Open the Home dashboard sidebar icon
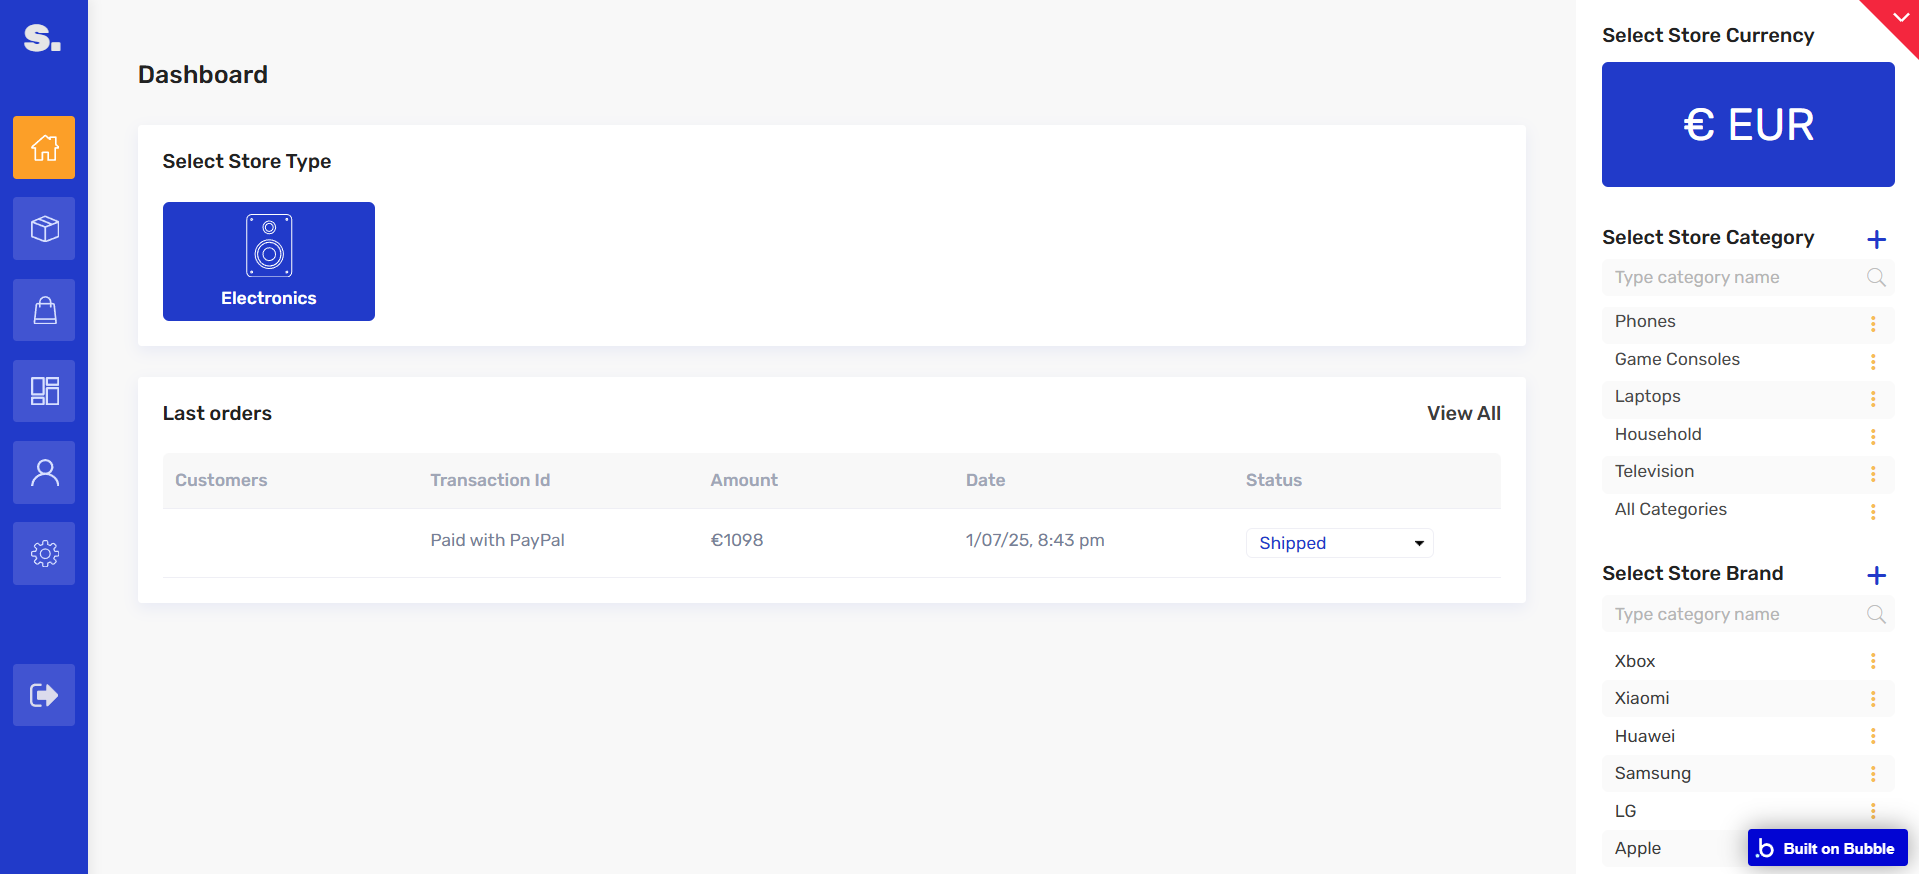Screen dimensions: 1919x874 click(44, 148)
